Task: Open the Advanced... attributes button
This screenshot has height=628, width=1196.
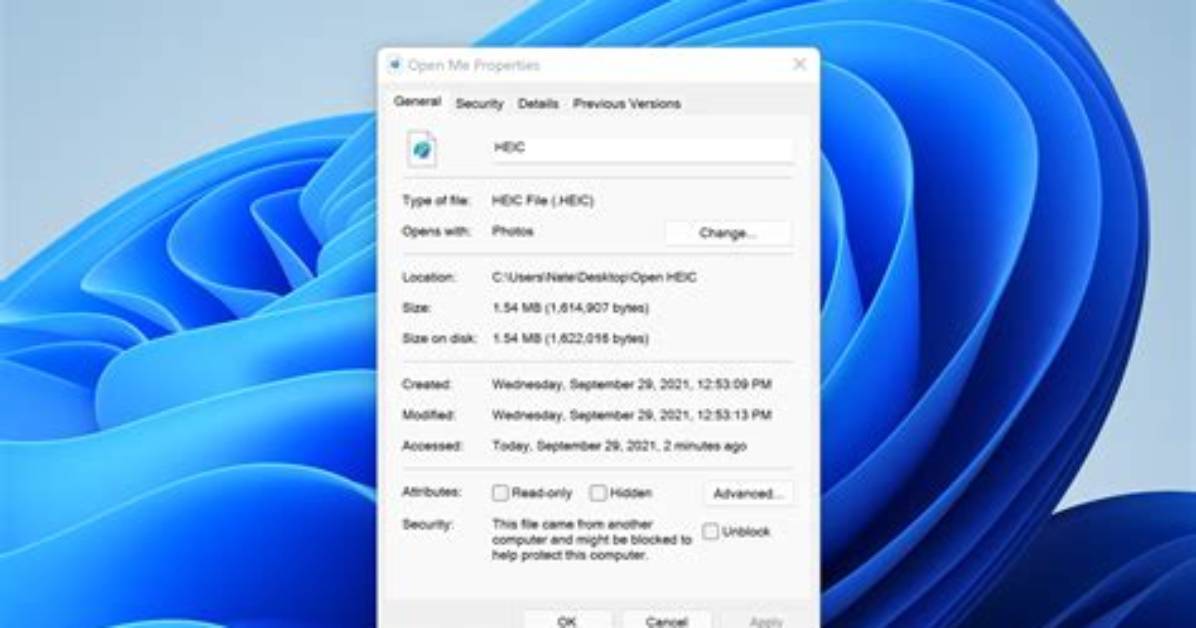Action: [748, 494]
